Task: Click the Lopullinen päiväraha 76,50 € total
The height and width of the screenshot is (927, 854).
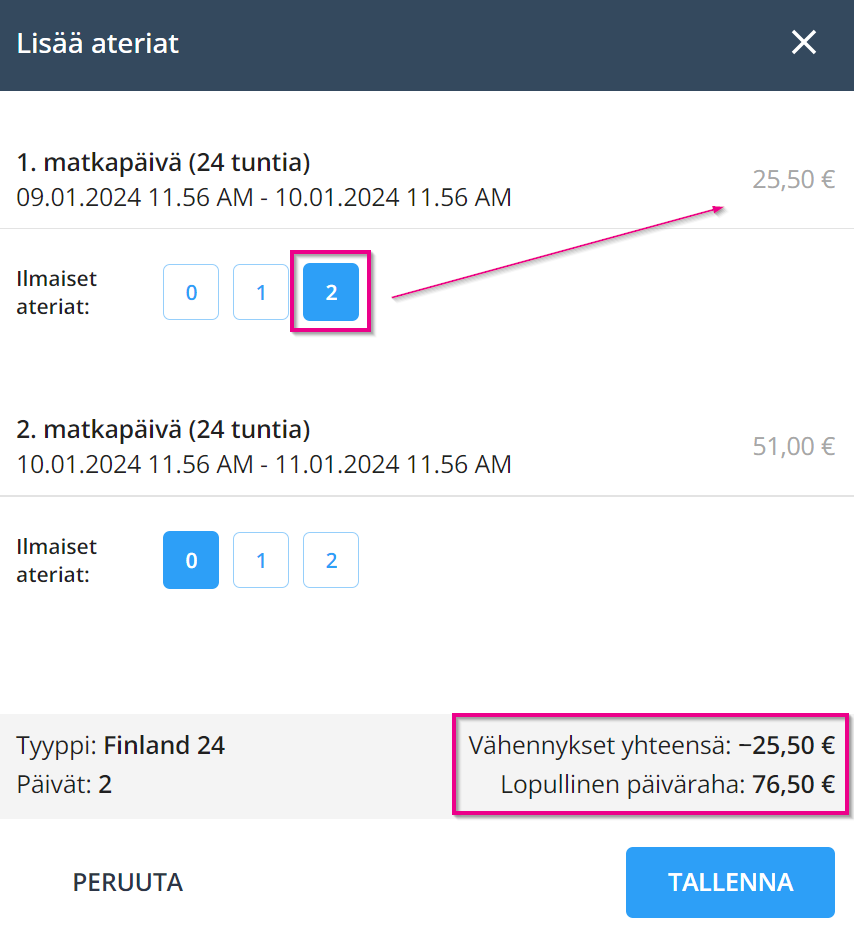Action: 667,784
